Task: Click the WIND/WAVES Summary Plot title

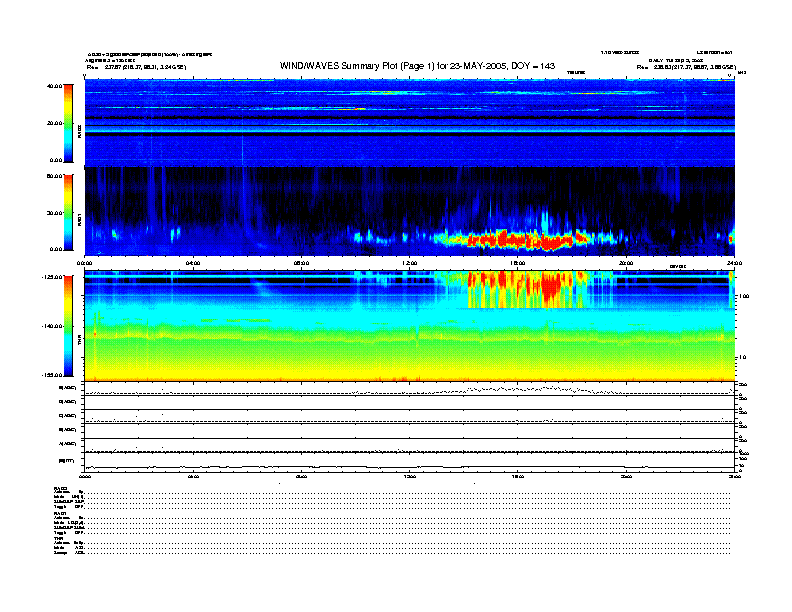Action: [417, 66]
